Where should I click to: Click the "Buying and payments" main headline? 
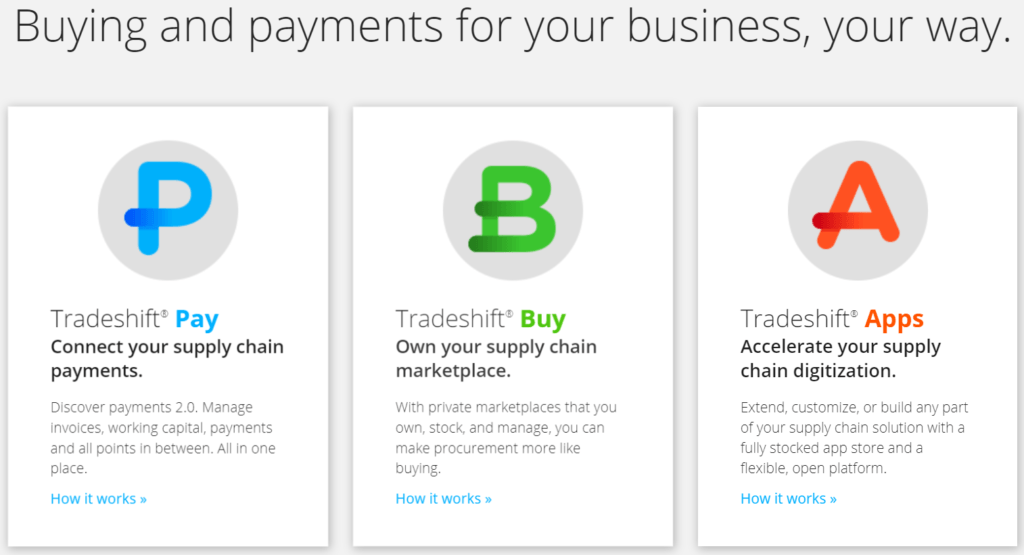coord(512,27)
